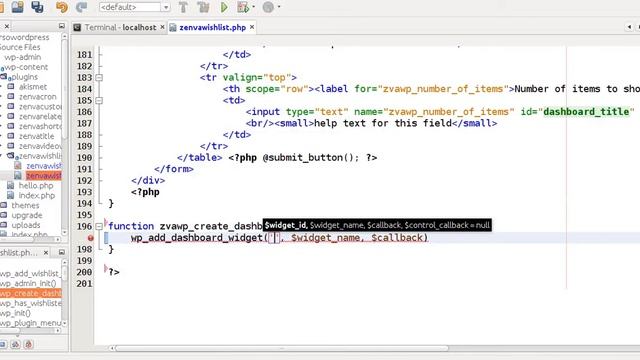This screenshot has height=360, width=640.
Task: Select wp_plugin_menu in Navigator
Action: (31, 323)
